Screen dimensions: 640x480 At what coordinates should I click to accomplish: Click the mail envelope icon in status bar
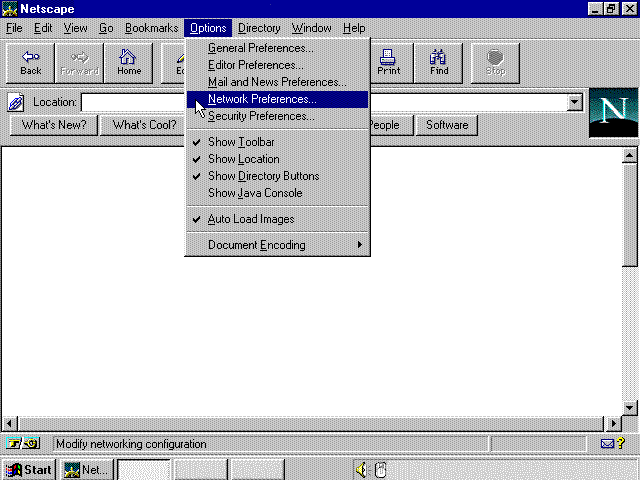[607, 444]
